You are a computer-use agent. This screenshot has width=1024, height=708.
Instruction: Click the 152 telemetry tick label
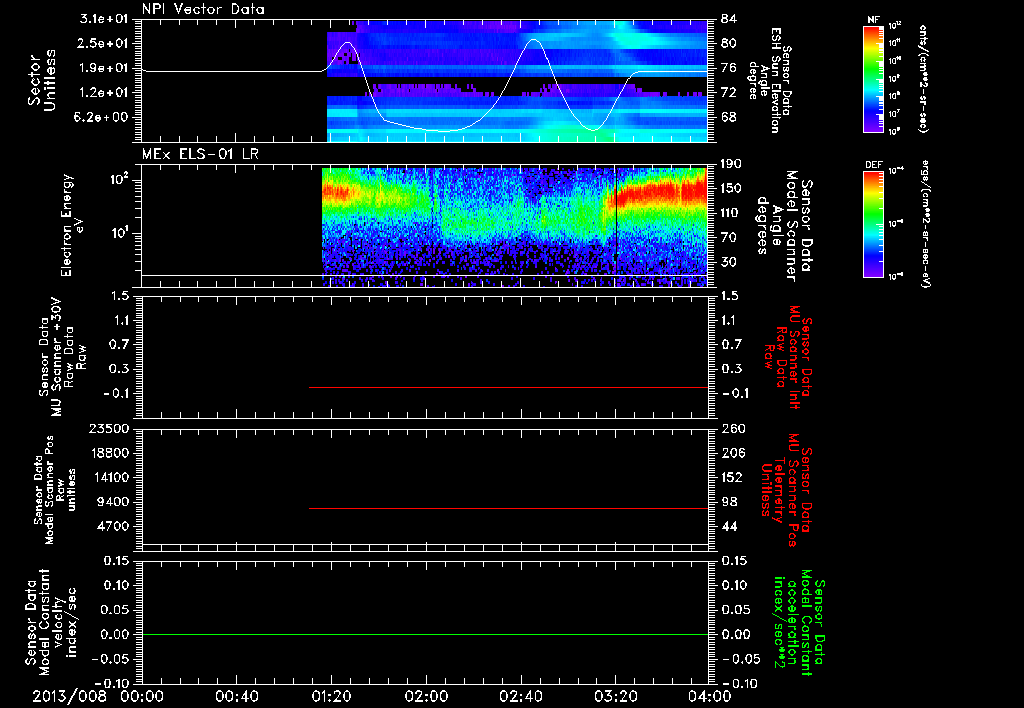point(732,477)
